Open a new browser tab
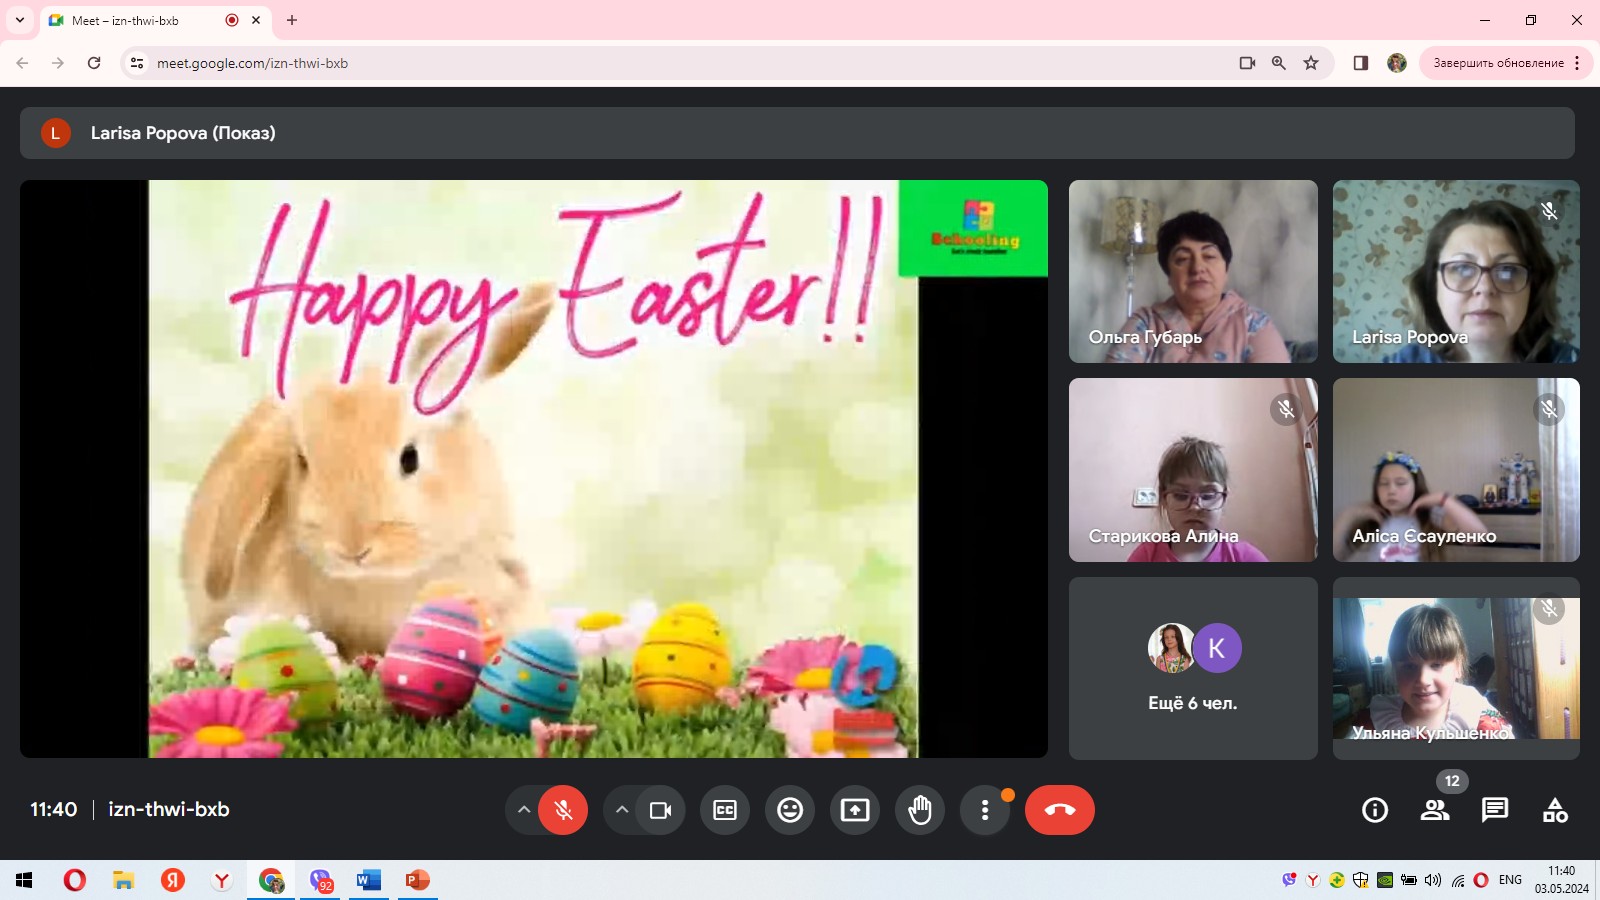This screenshot has height=900, width=1600. click(292, 20)
